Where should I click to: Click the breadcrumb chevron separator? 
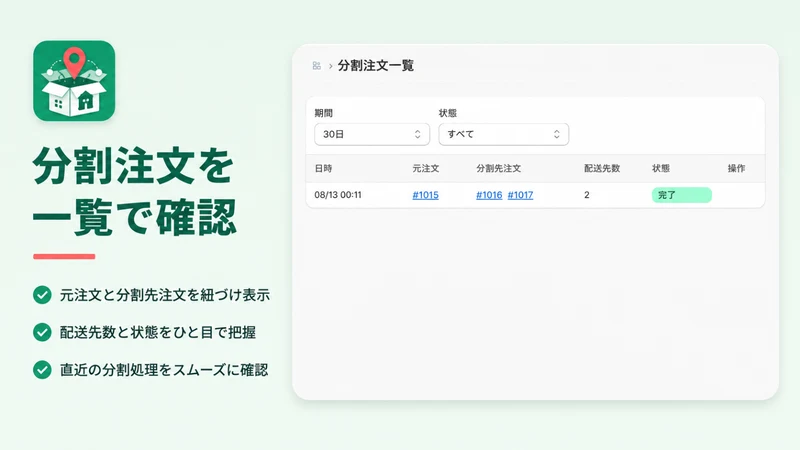pyautogui.click(x=331, y=66)
